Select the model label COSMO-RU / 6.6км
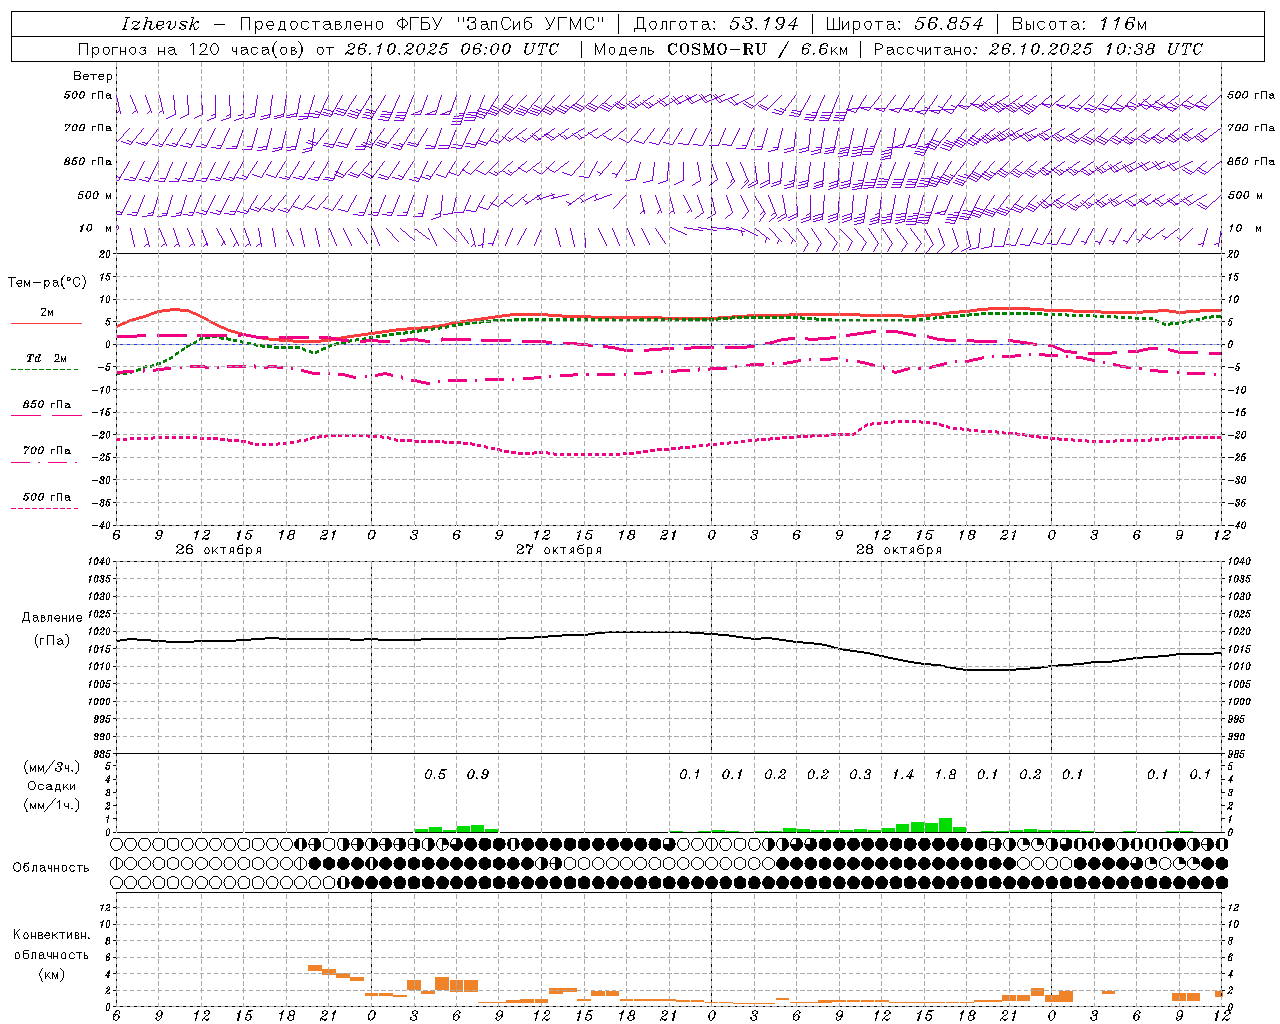 (756, 49)
